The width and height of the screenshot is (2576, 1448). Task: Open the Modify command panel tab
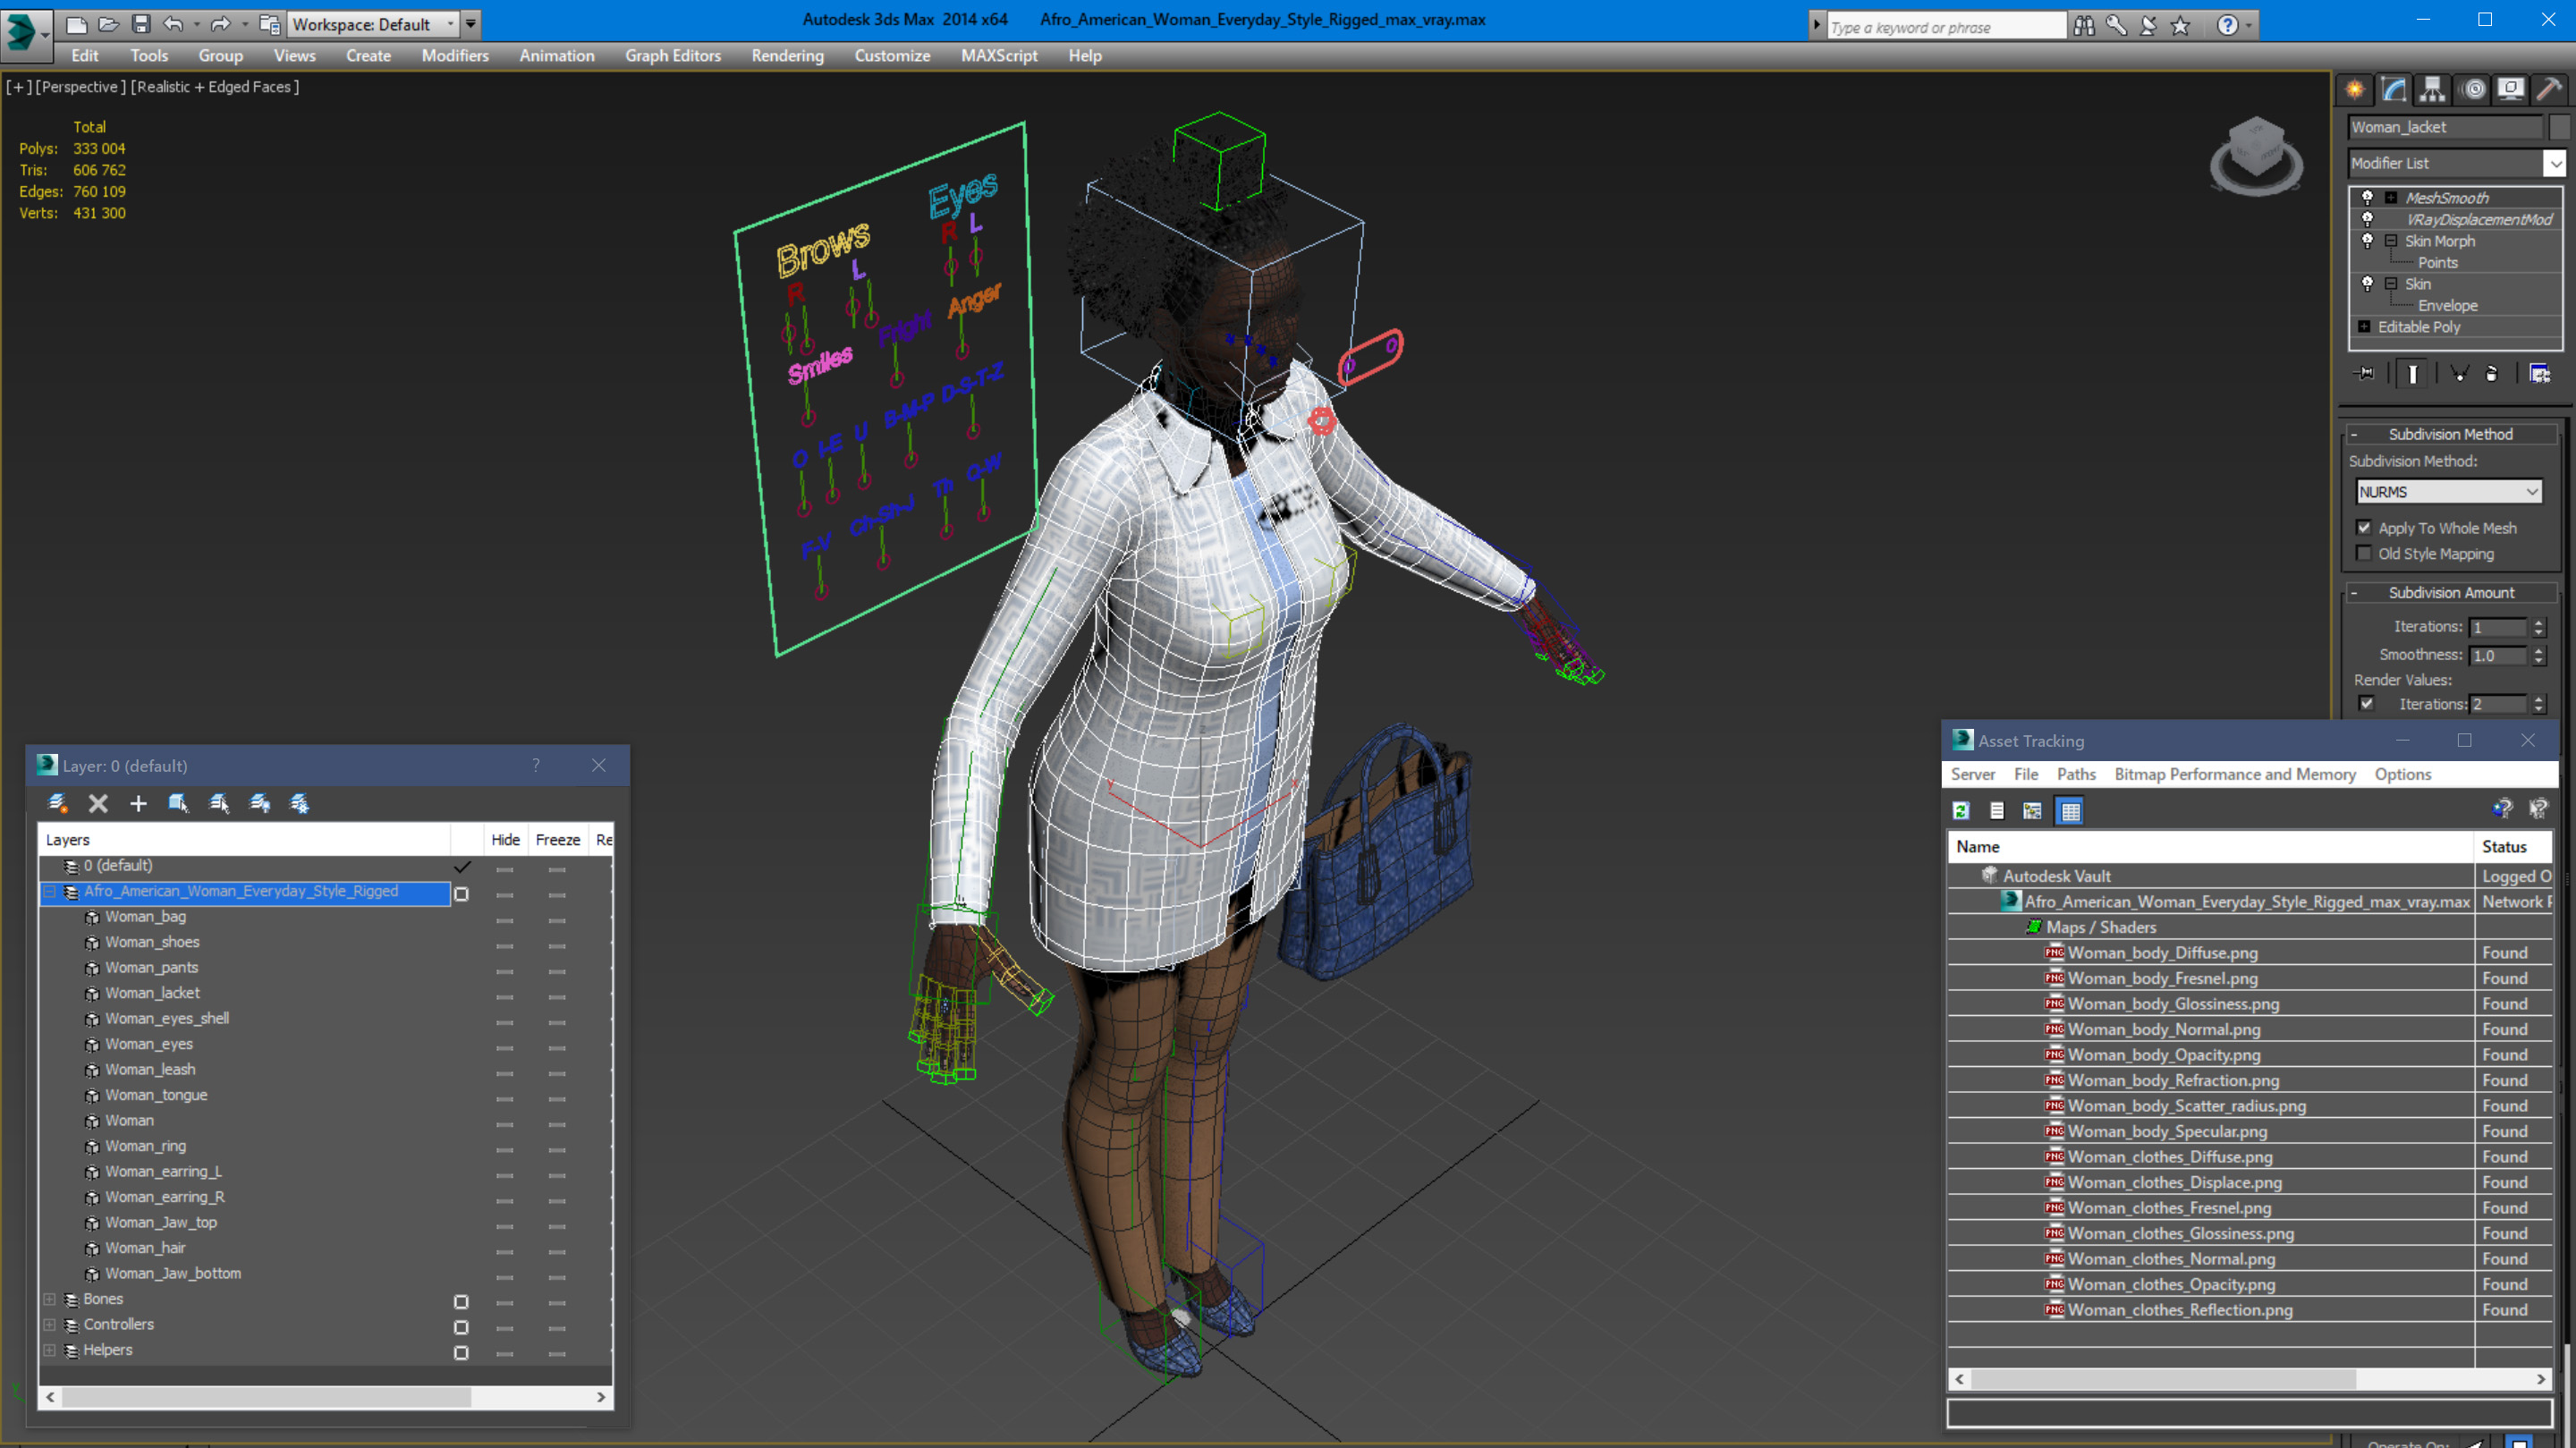point(2394,90)
